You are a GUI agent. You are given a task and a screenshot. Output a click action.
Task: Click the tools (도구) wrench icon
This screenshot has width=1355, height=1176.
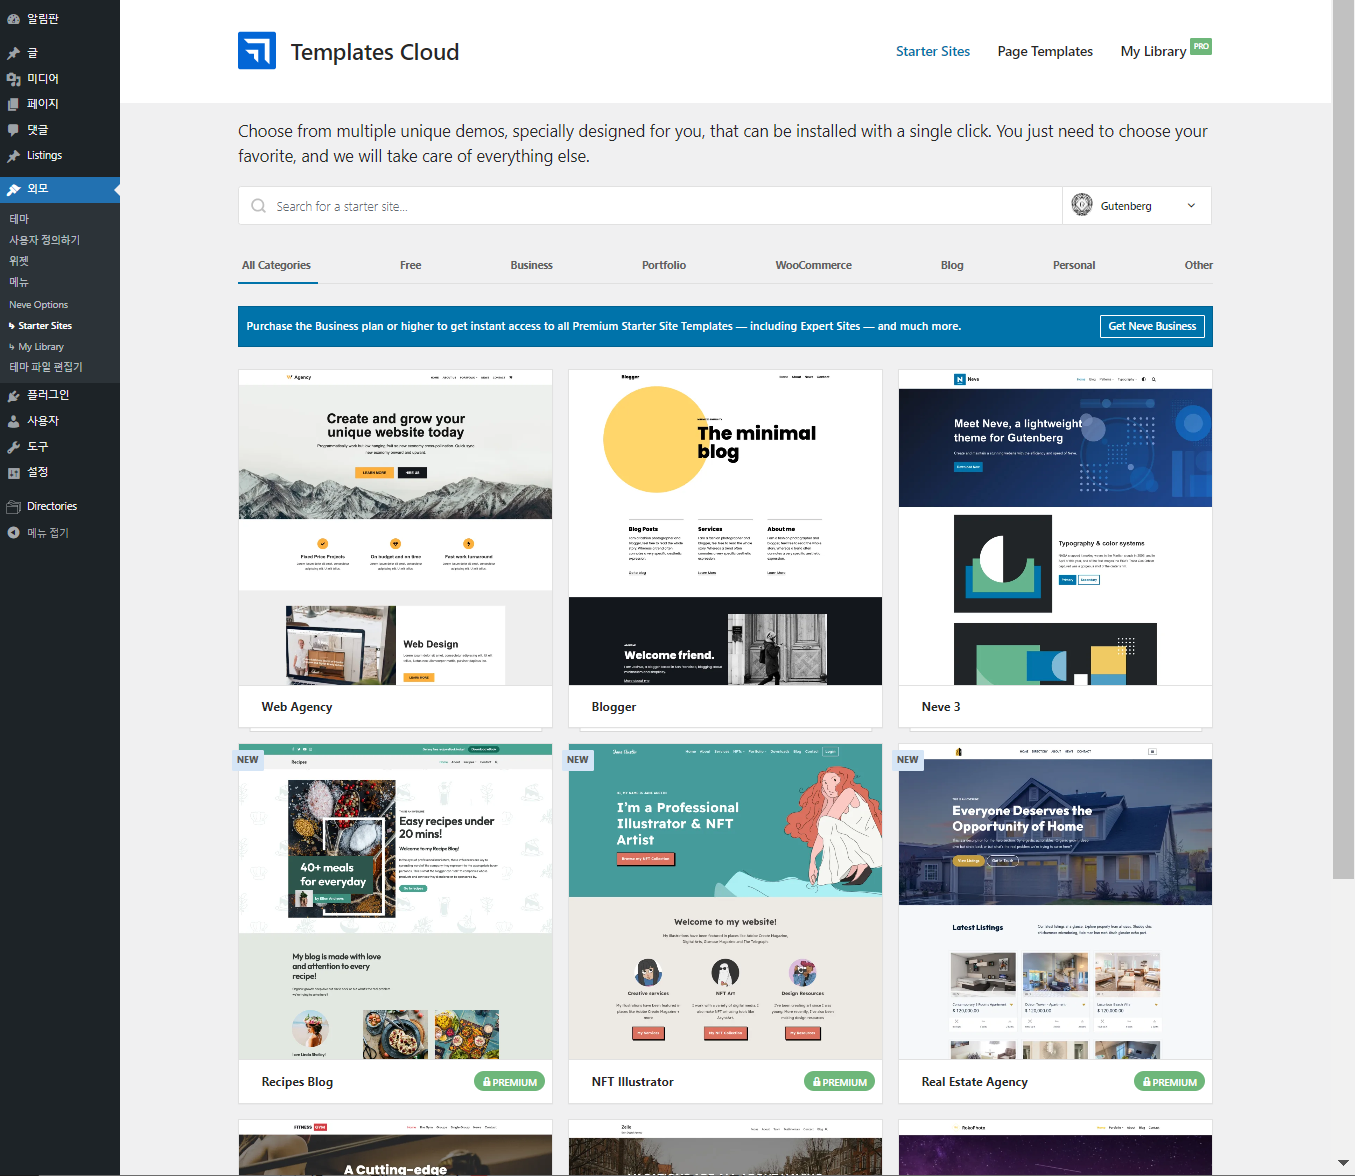point(13,447)
